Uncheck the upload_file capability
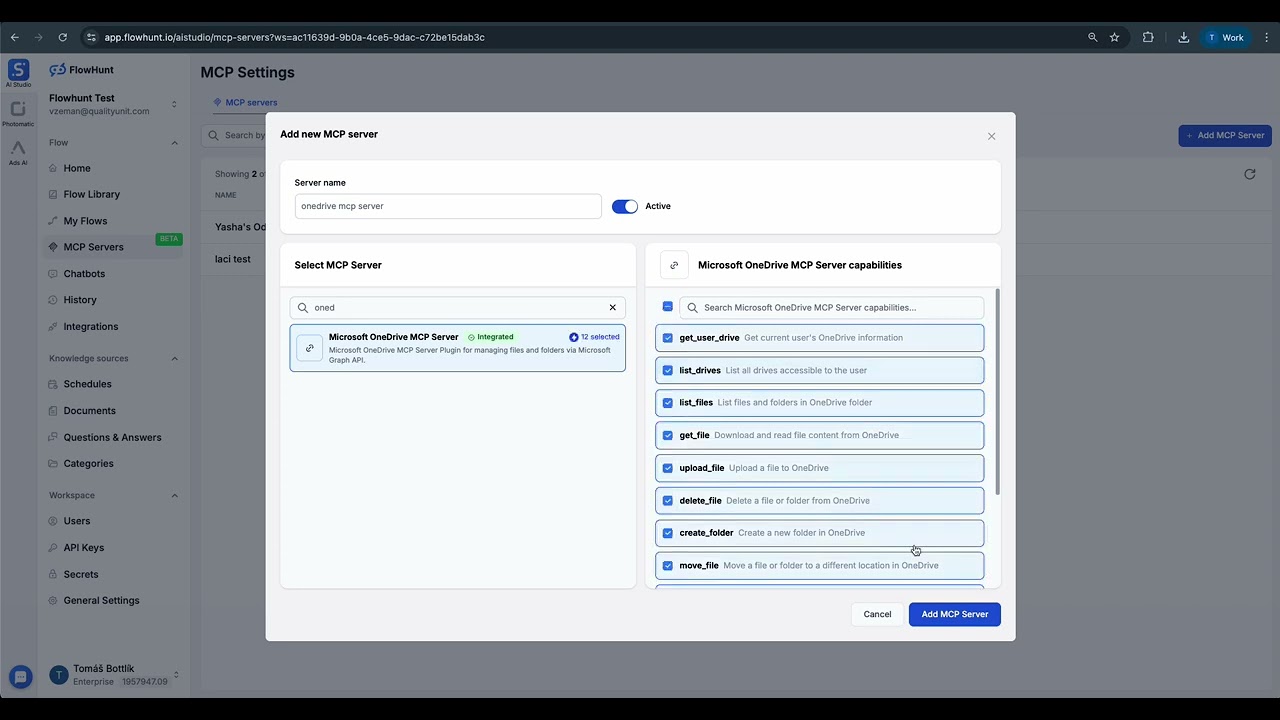Image resolution: width=1280 pixels, height=720 pixels. [x=668, y=468]
